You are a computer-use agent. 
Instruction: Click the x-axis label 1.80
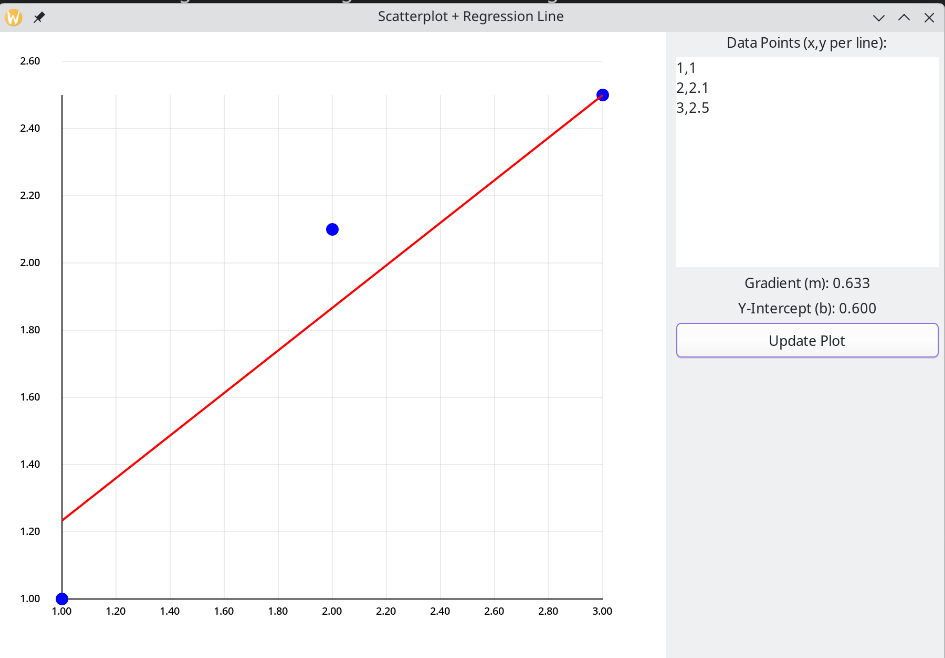278,612
